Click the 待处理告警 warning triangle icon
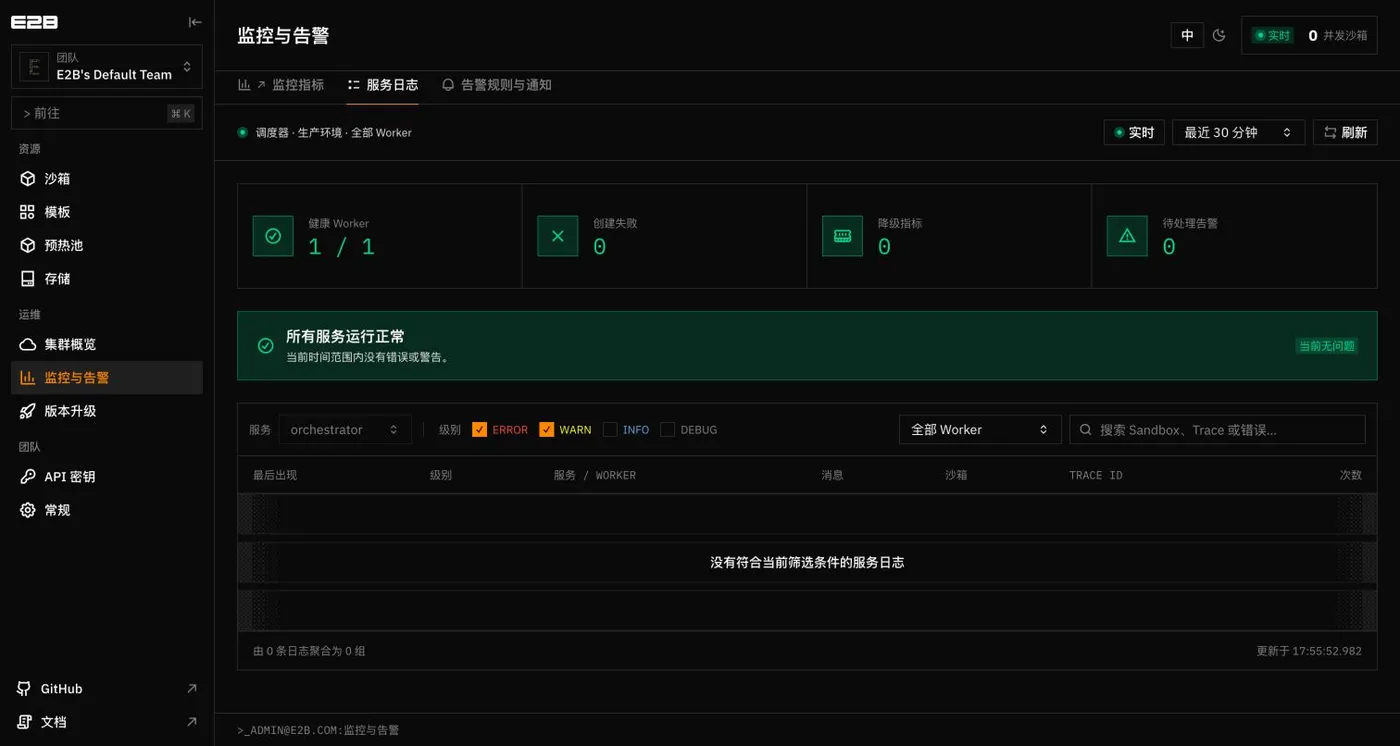1400x746 pixels. click(1127, 236)
